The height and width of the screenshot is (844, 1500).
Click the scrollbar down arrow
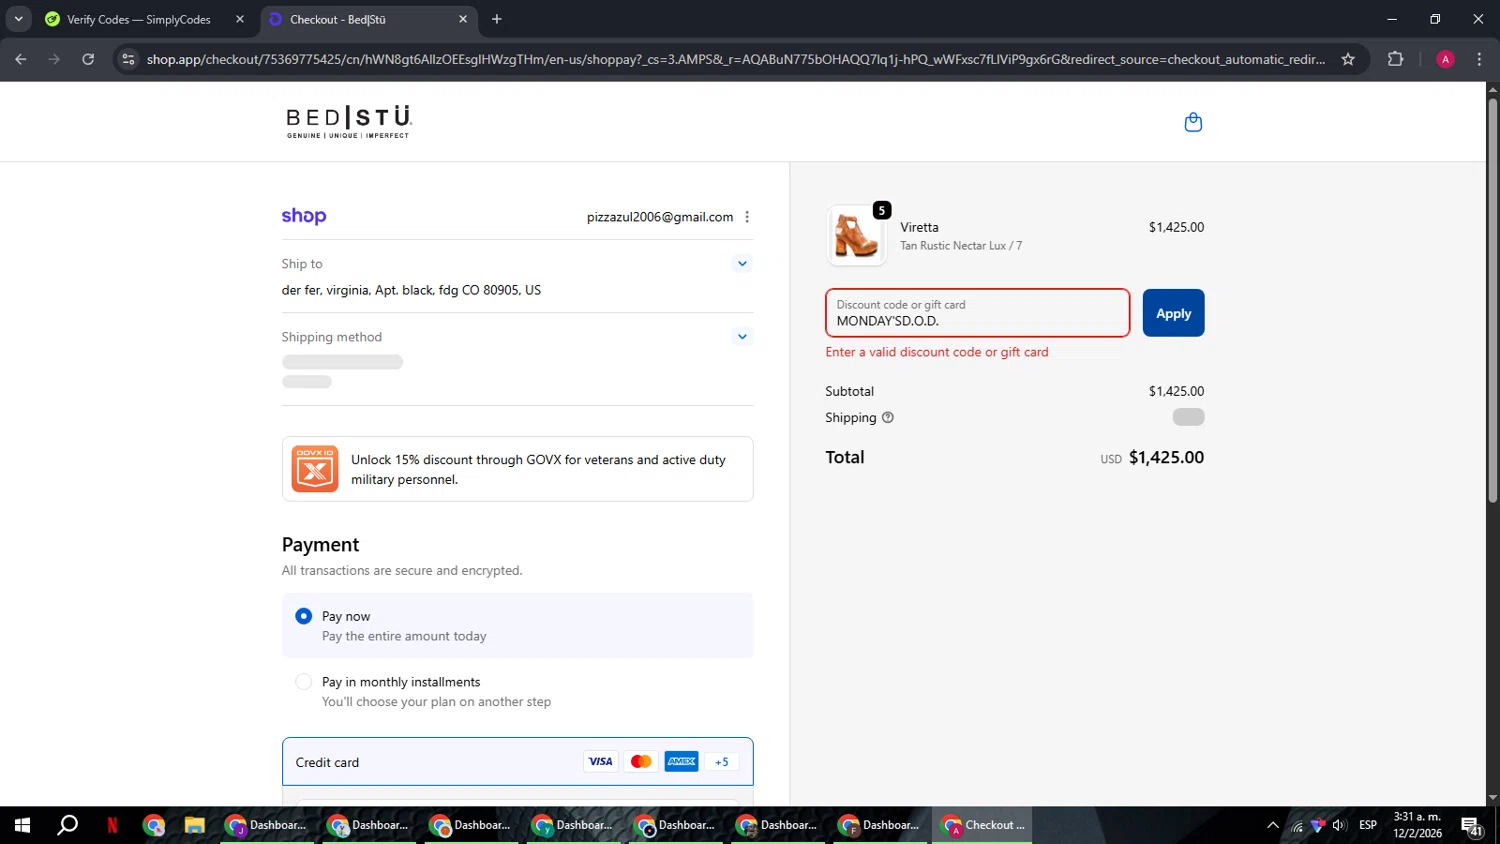1493,798
